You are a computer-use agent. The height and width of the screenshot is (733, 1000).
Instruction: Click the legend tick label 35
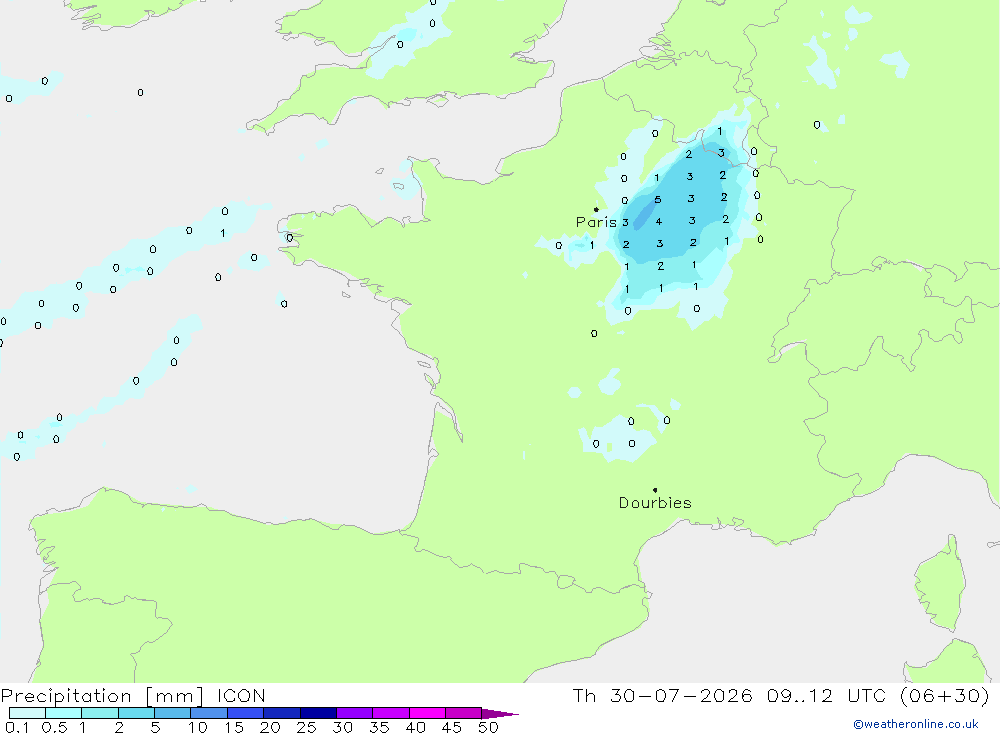coord(379,727)
